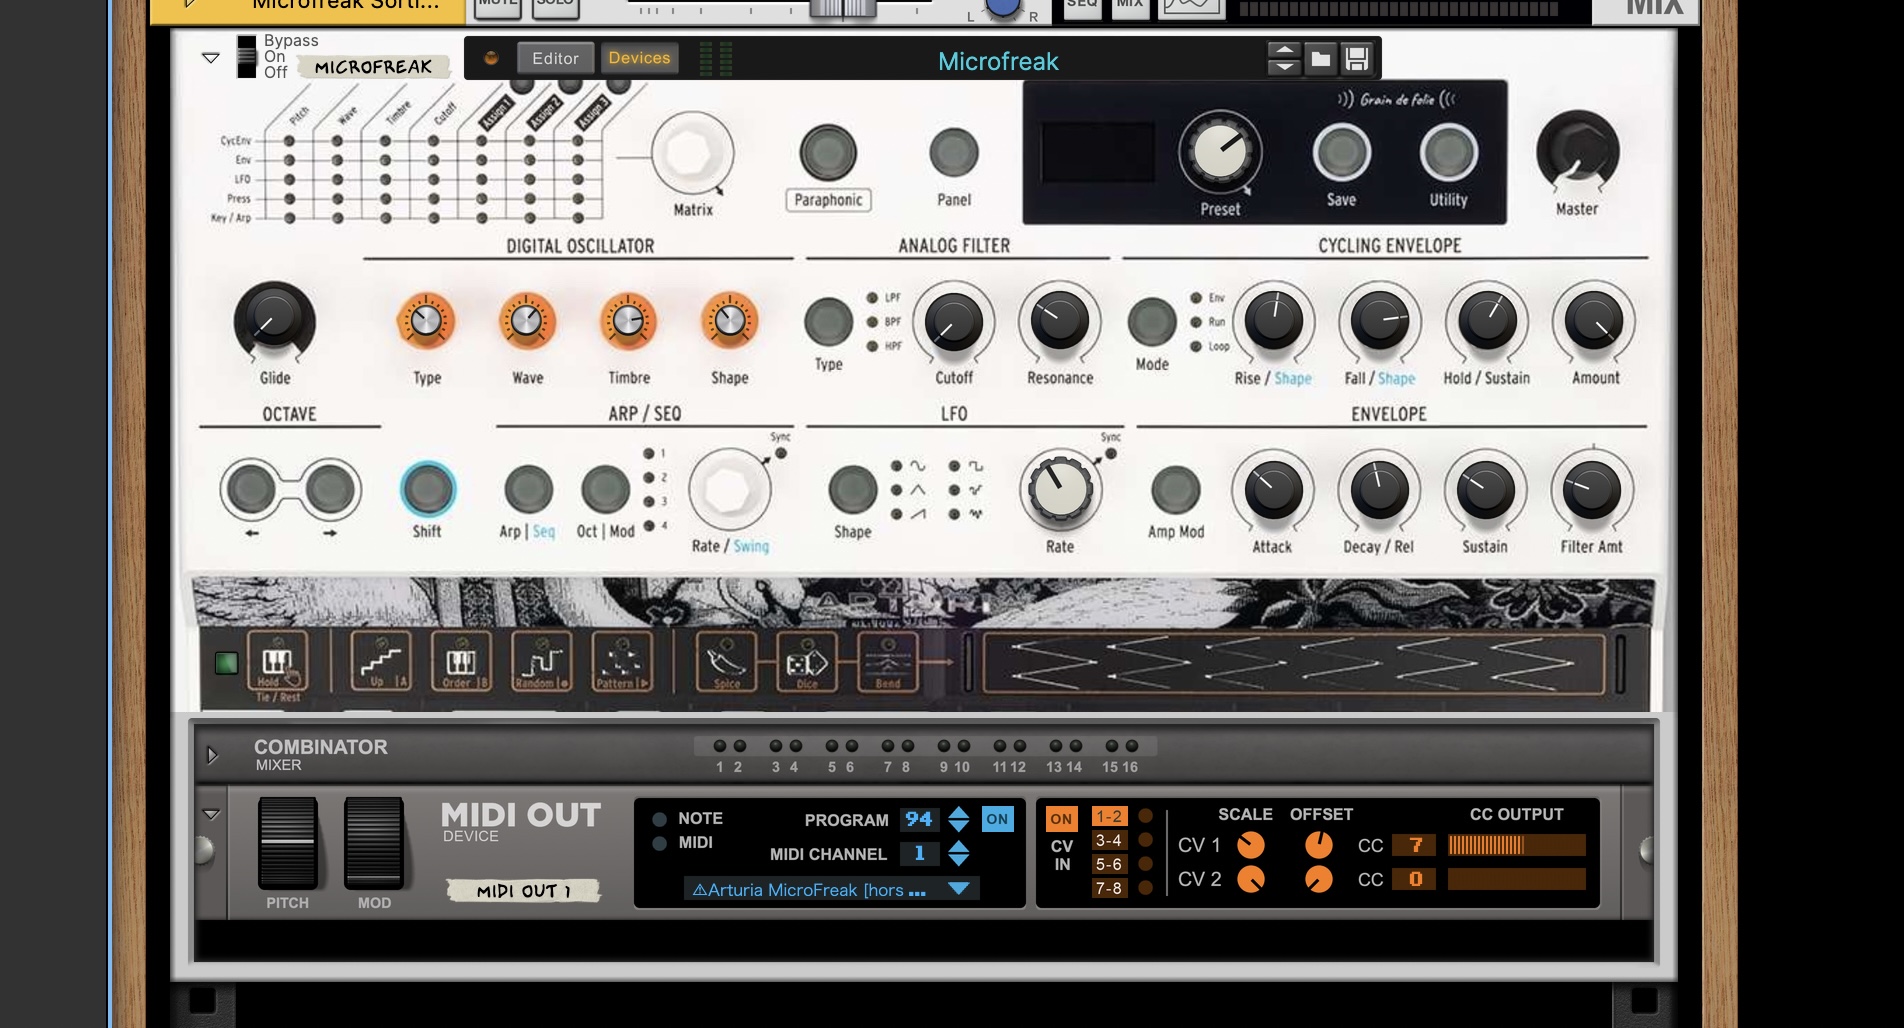Viewport: 1904px width, 1028px height.
Task: Flip the Bypass On Off switch
Action: pos(246,56)
